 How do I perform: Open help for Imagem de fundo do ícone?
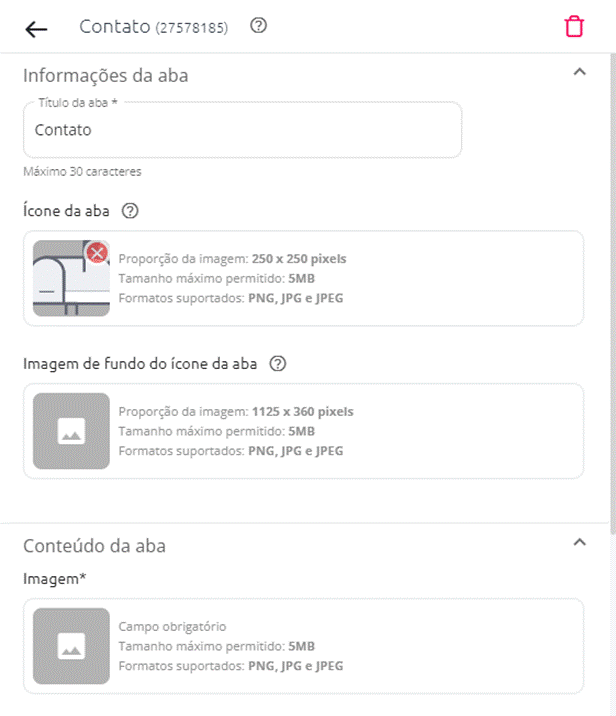point(278,364)
